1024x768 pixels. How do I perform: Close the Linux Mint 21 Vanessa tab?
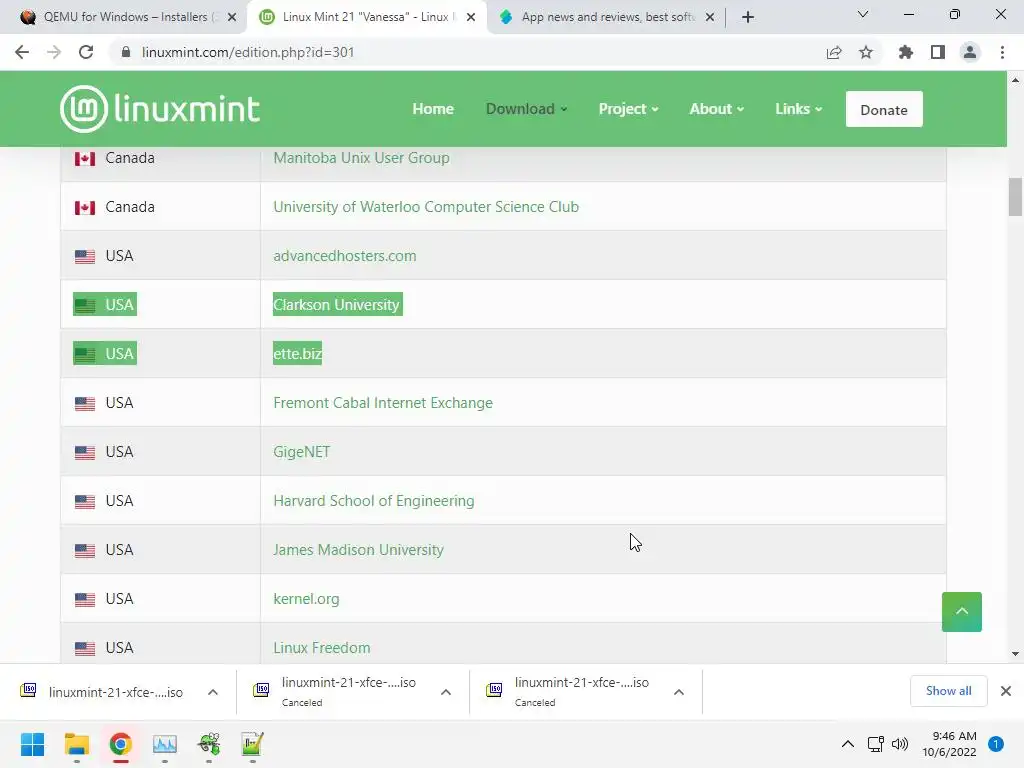471,17
